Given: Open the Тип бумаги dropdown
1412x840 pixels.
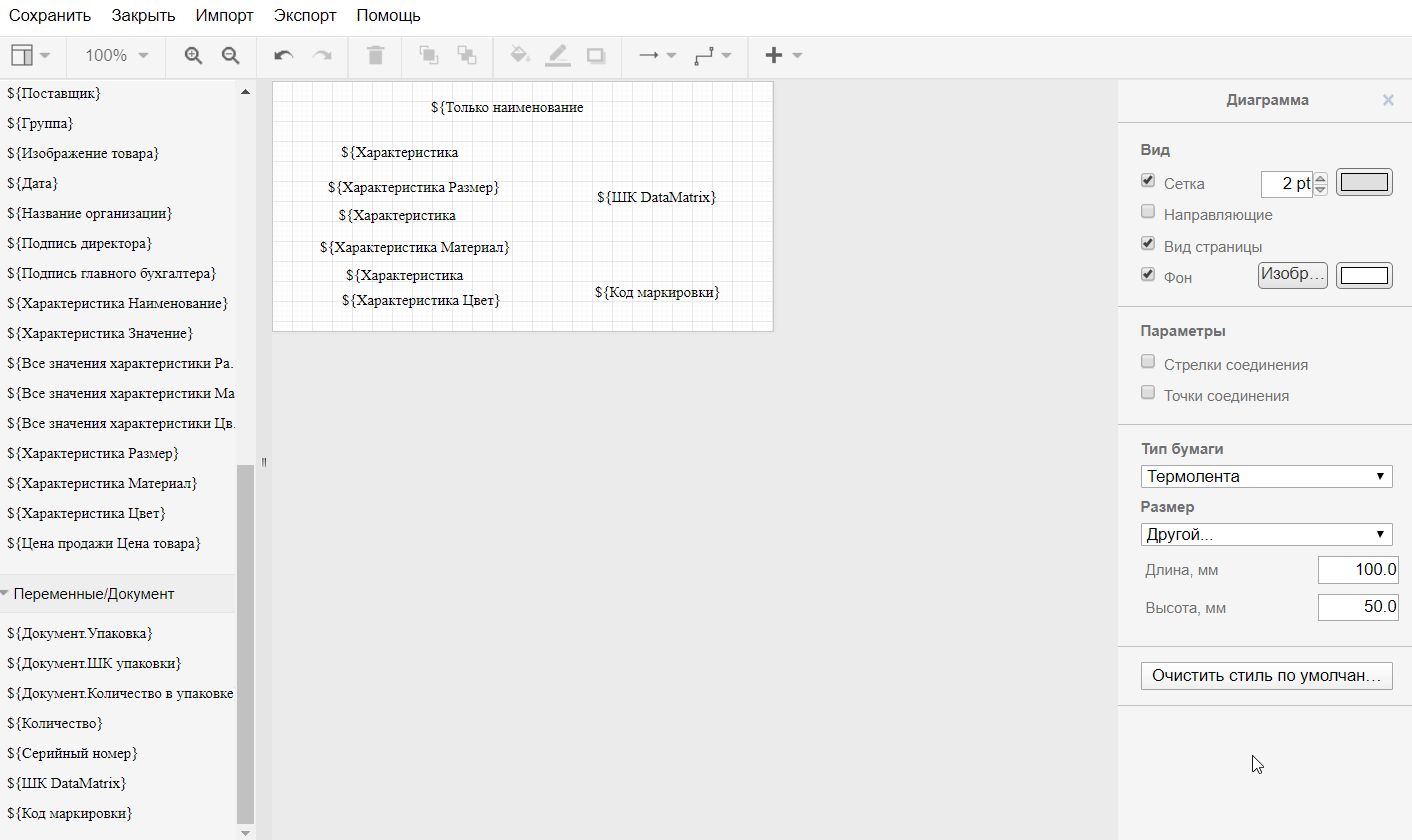Looking at the screenshot, I should 1266,476.
